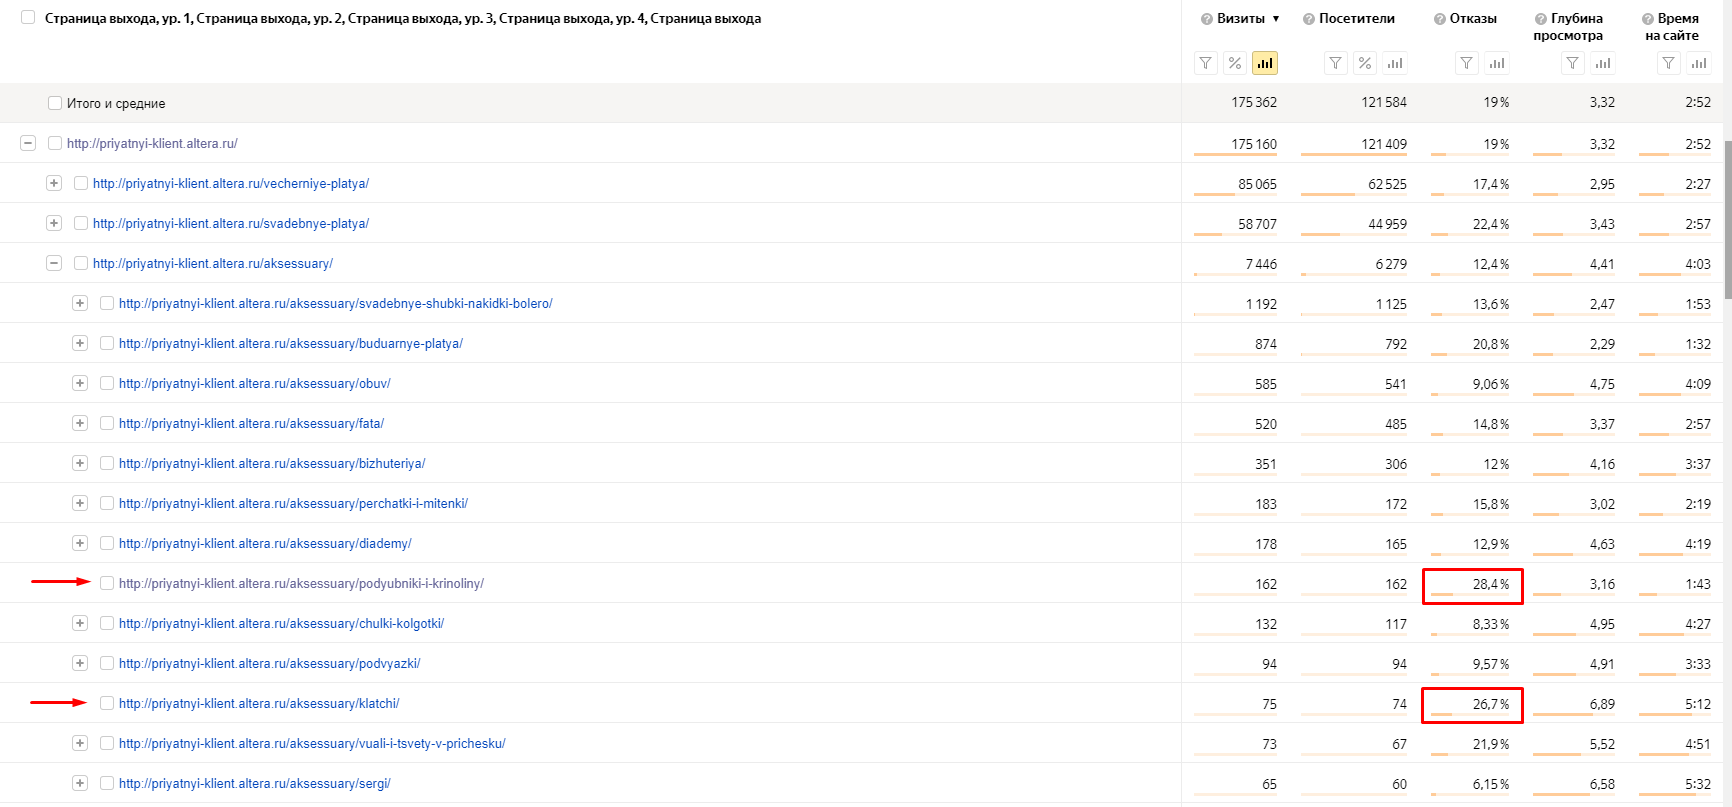The image size is (1732, 807).
Task: Open the aksessuary/diademy URL link
Action: click(265, 544)
